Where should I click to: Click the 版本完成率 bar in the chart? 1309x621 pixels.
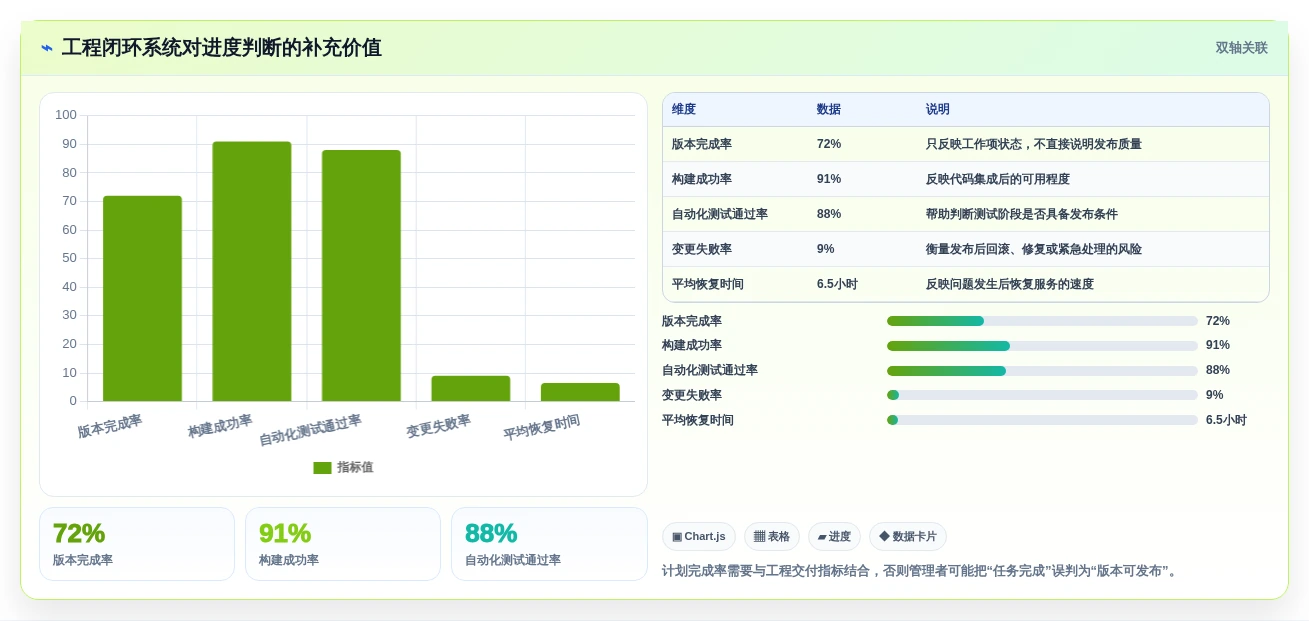(142, 299)
